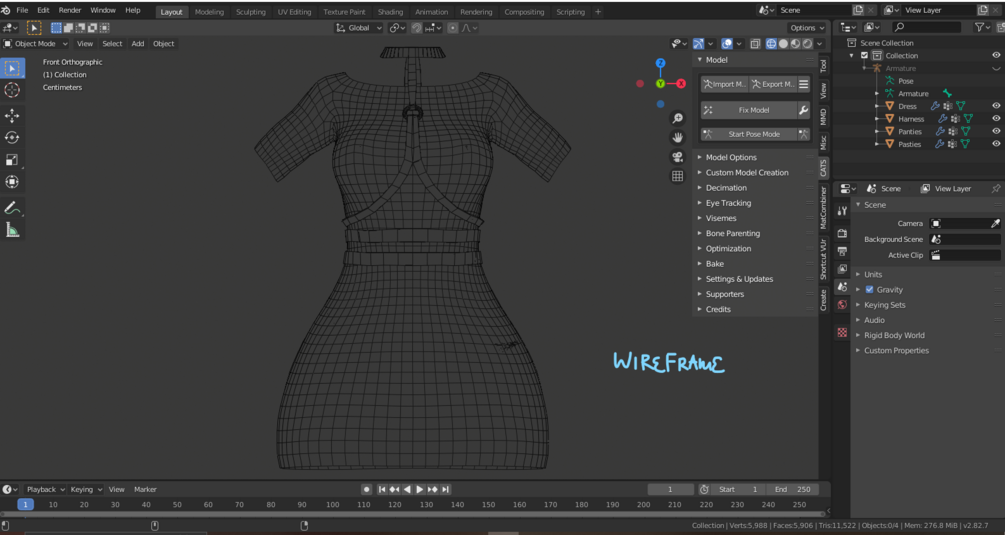Click frame 100 on the timeline
The image size is (1005, 535).
[332, 505]
